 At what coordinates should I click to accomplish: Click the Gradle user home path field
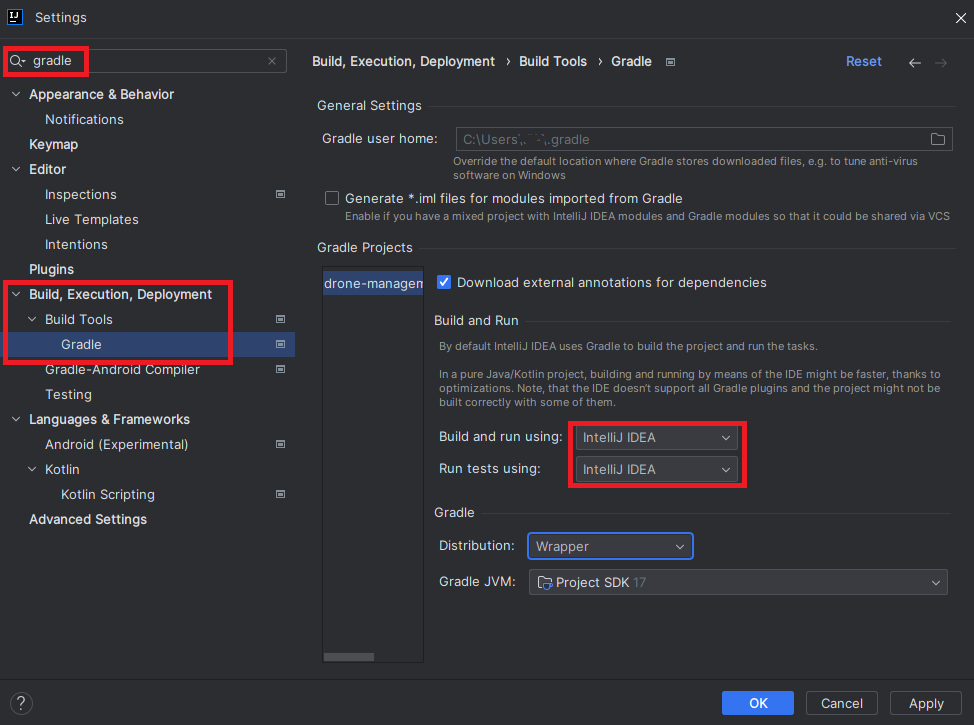704,139
